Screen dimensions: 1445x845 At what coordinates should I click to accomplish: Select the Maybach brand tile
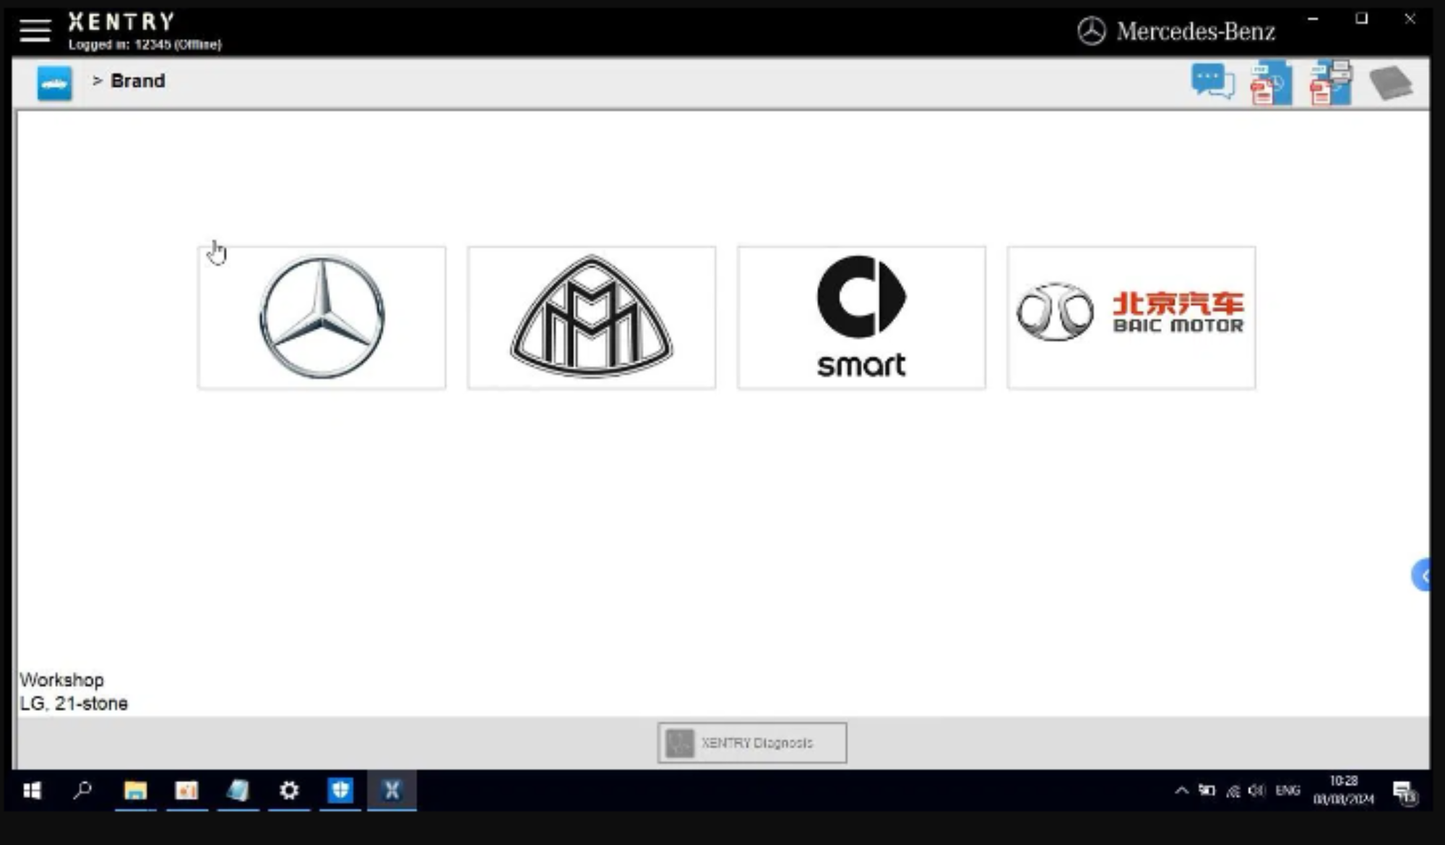(591, 317)
